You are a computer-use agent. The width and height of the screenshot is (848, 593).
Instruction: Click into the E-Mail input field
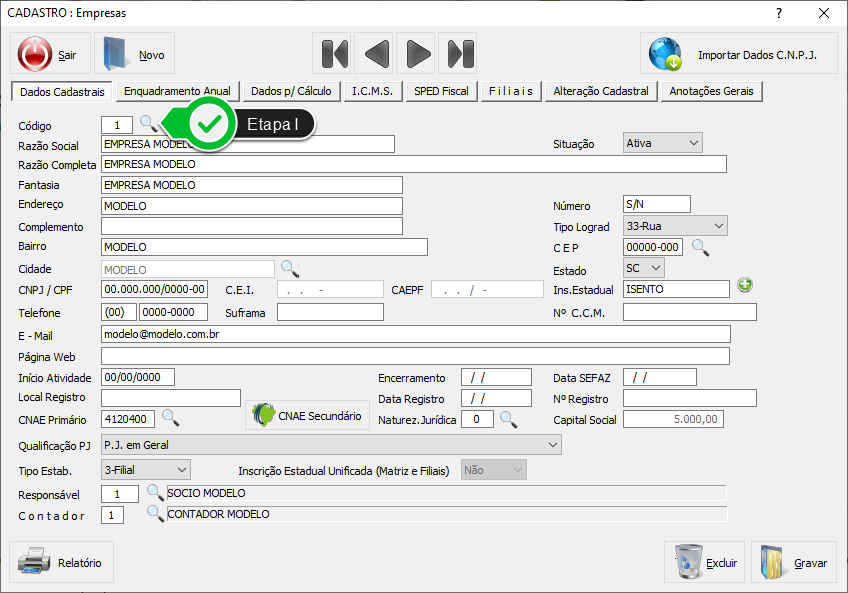[x=415, y=334]
